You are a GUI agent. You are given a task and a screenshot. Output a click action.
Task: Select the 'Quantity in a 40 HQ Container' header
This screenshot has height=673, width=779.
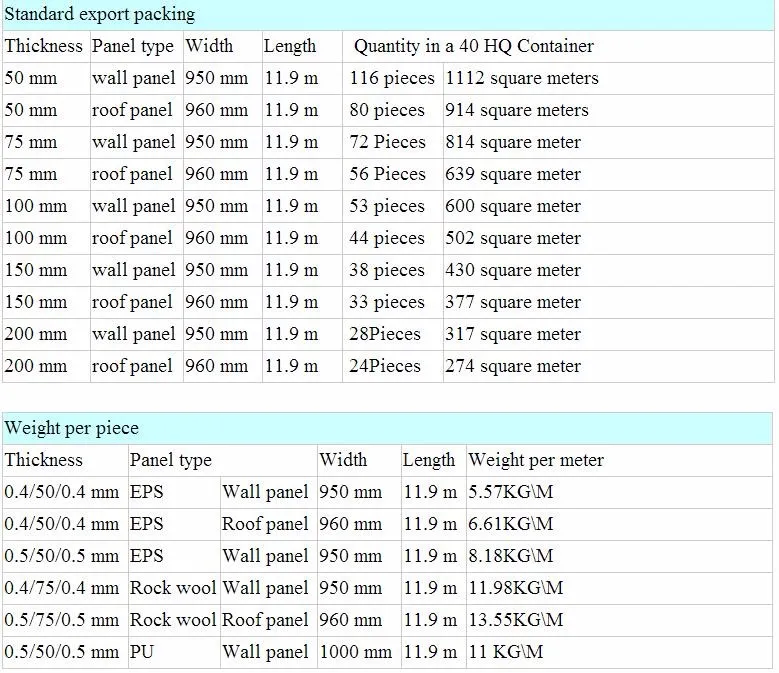(x=473, y=46)
